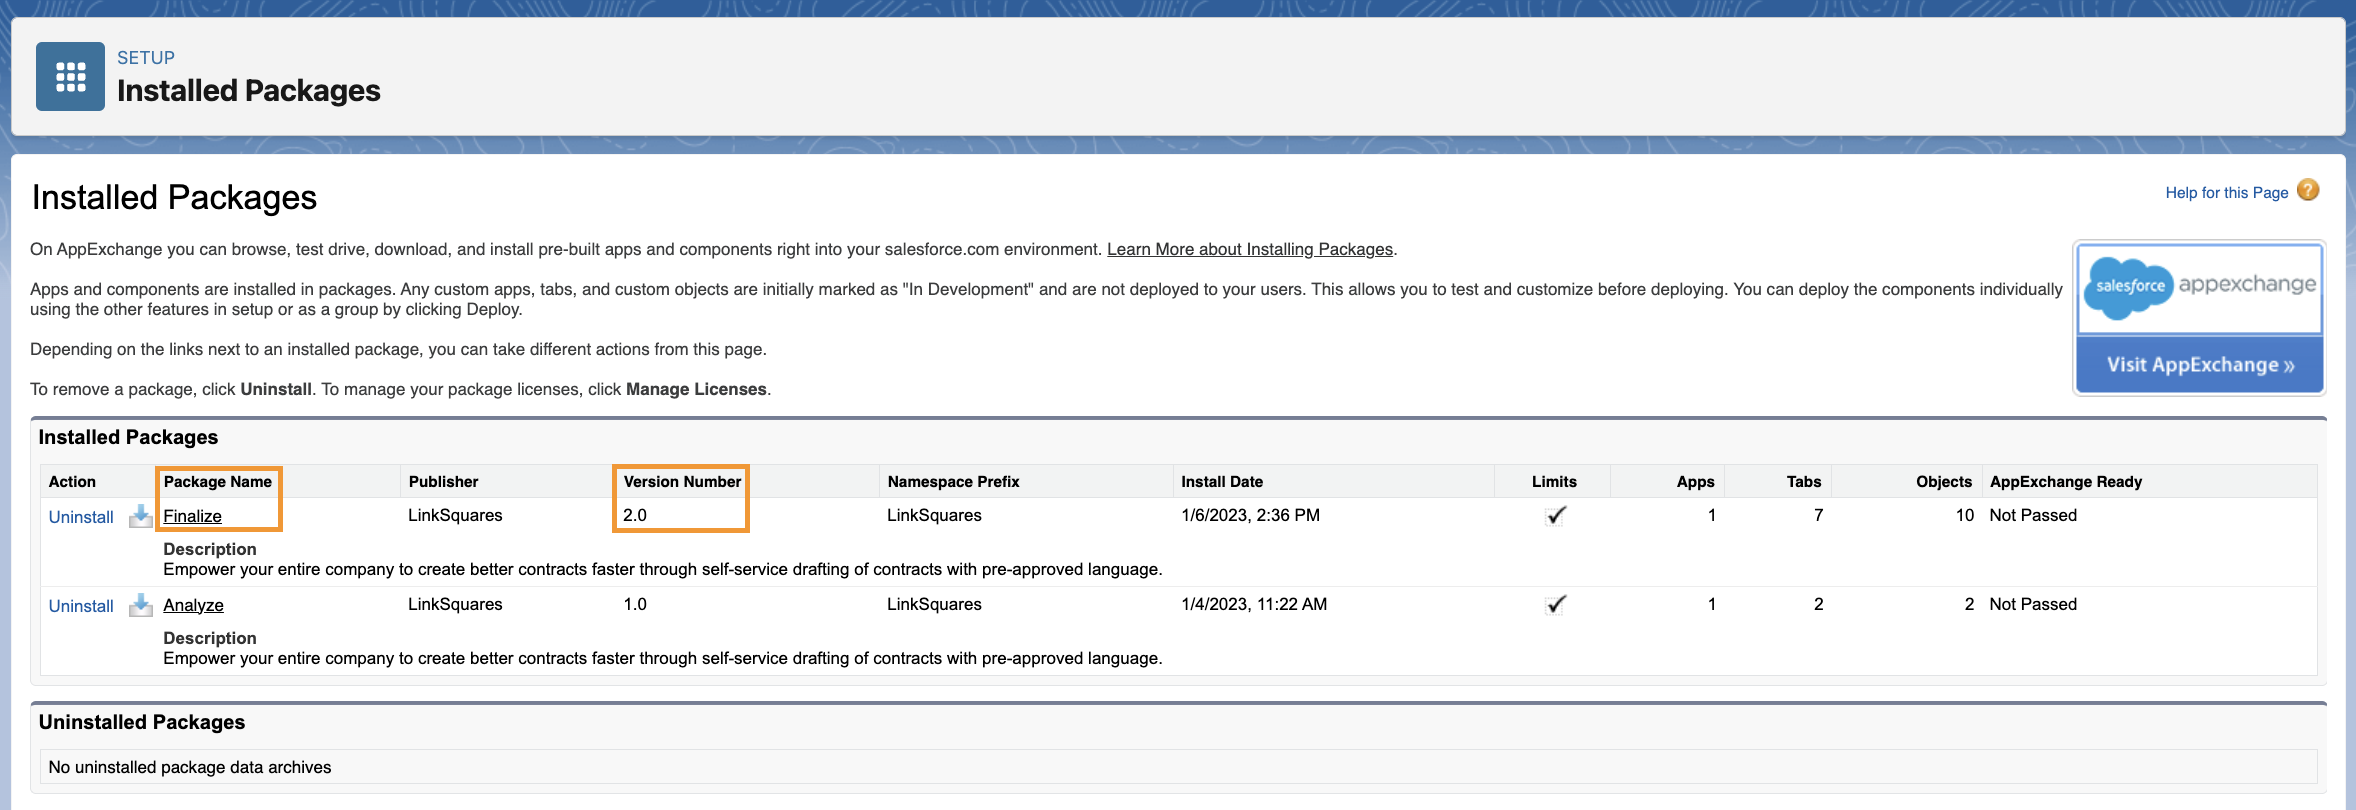Click the SETUP breadcrumb label
2356x810 pixels.
[x=146, y=58]
